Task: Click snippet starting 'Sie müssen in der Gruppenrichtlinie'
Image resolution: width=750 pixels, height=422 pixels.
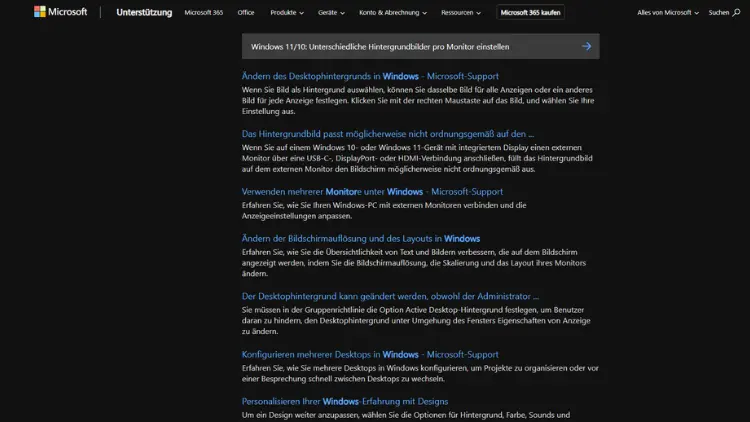Action: click(416, 321)
